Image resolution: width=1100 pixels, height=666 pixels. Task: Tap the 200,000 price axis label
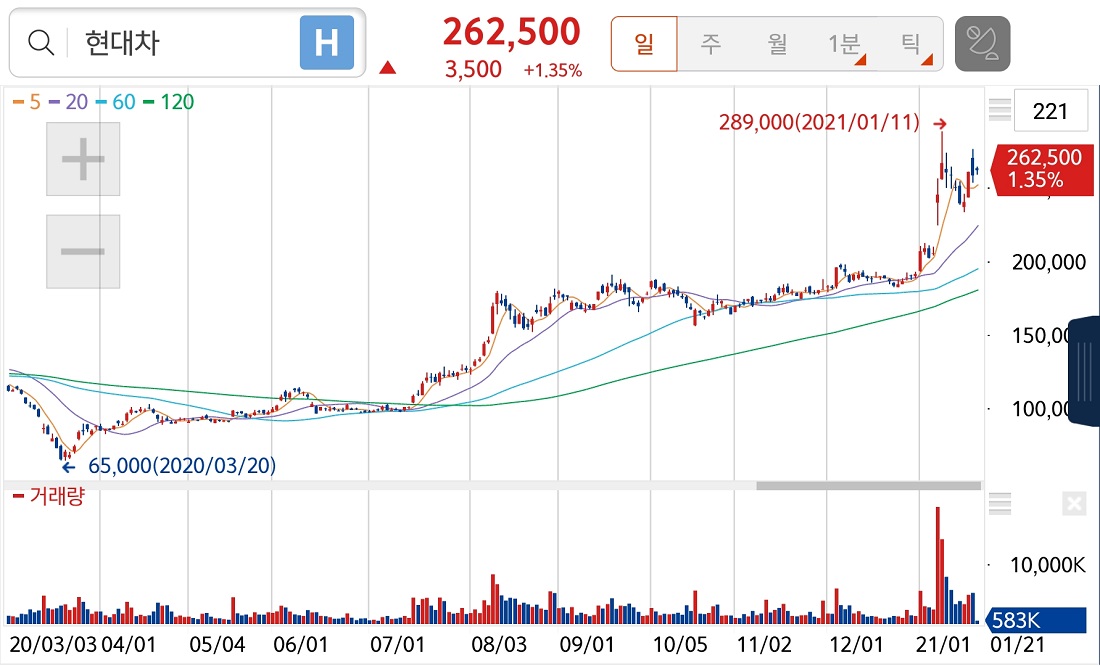pyautogui.click(x=1048, y=262)
